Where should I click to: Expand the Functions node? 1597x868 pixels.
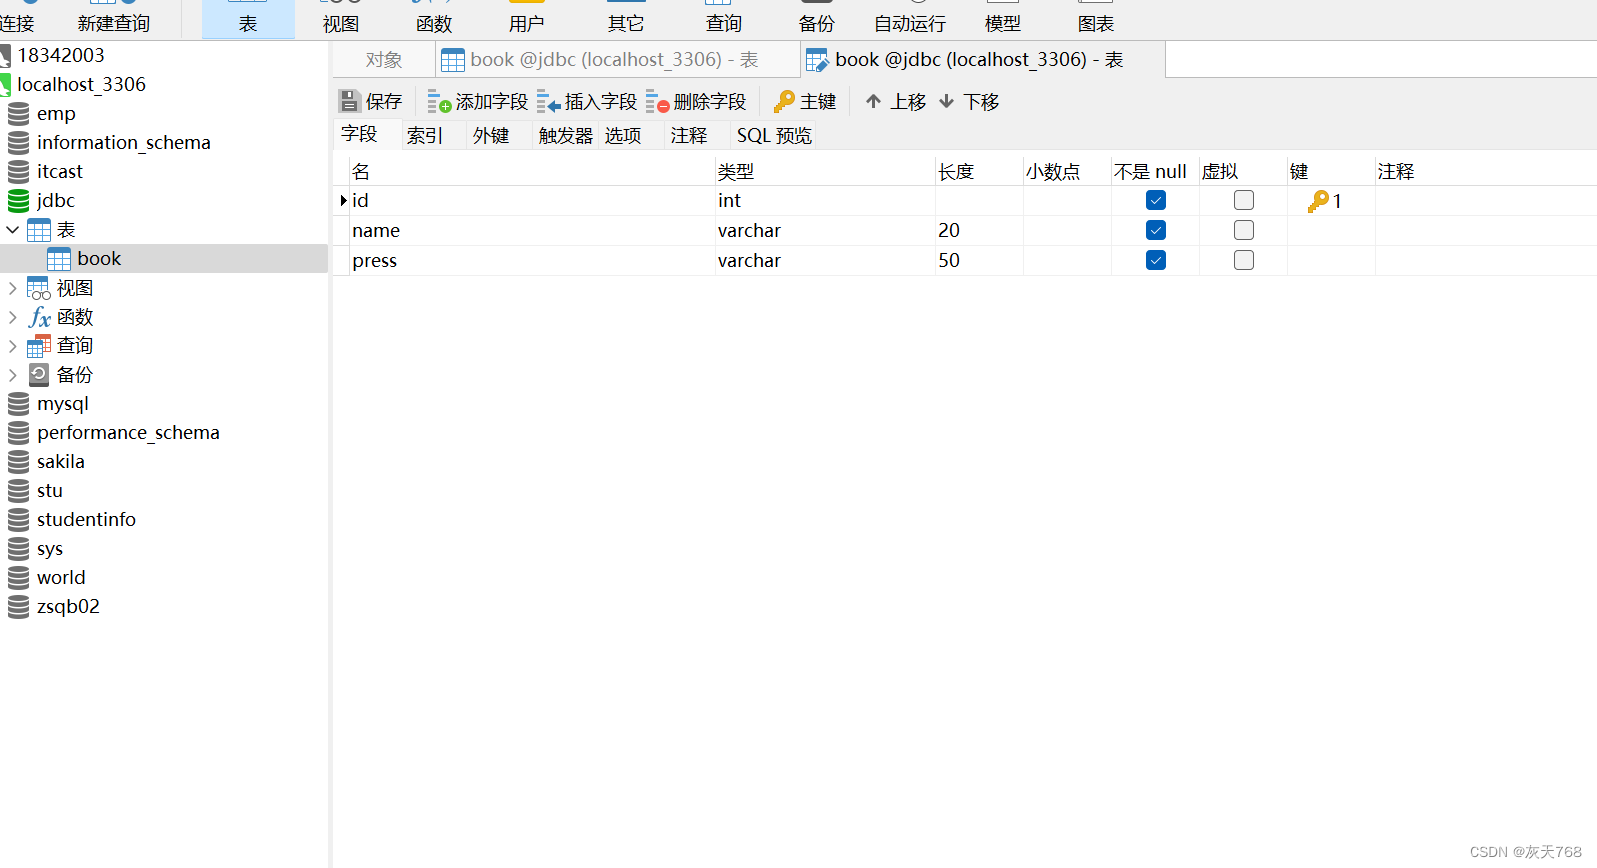[13, 317]
